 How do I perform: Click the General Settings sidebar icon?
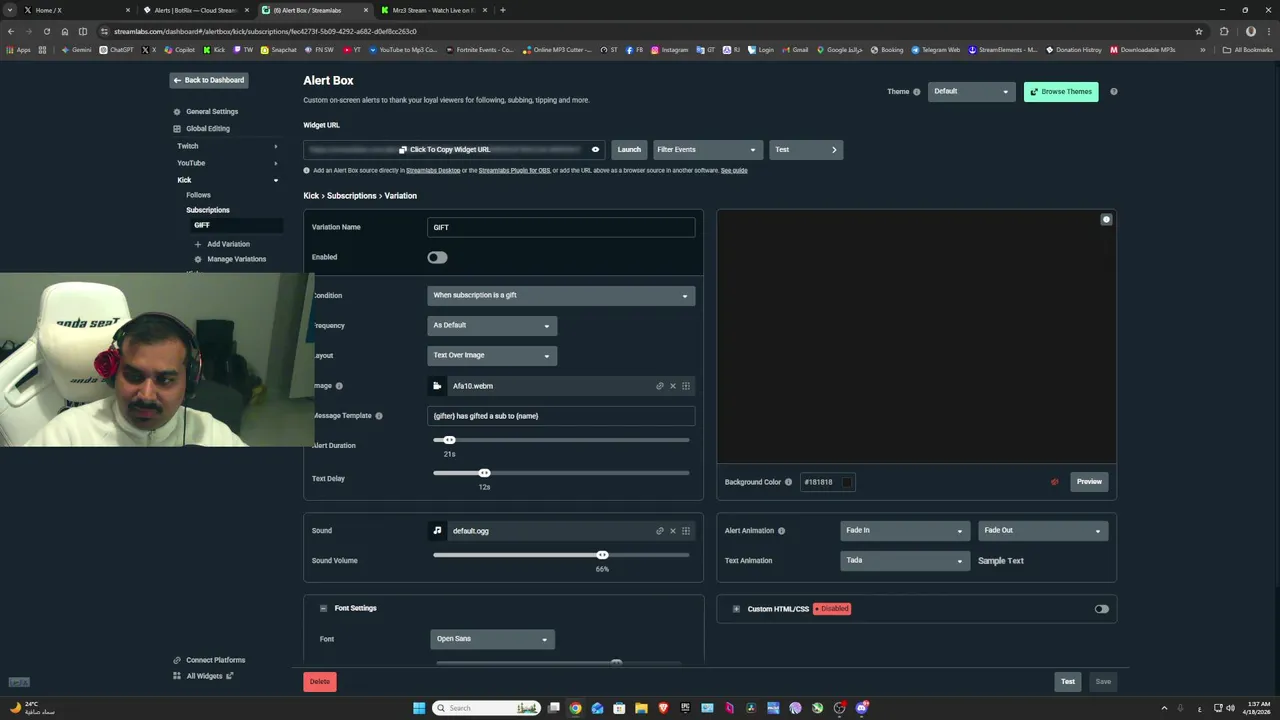[177, 112]
